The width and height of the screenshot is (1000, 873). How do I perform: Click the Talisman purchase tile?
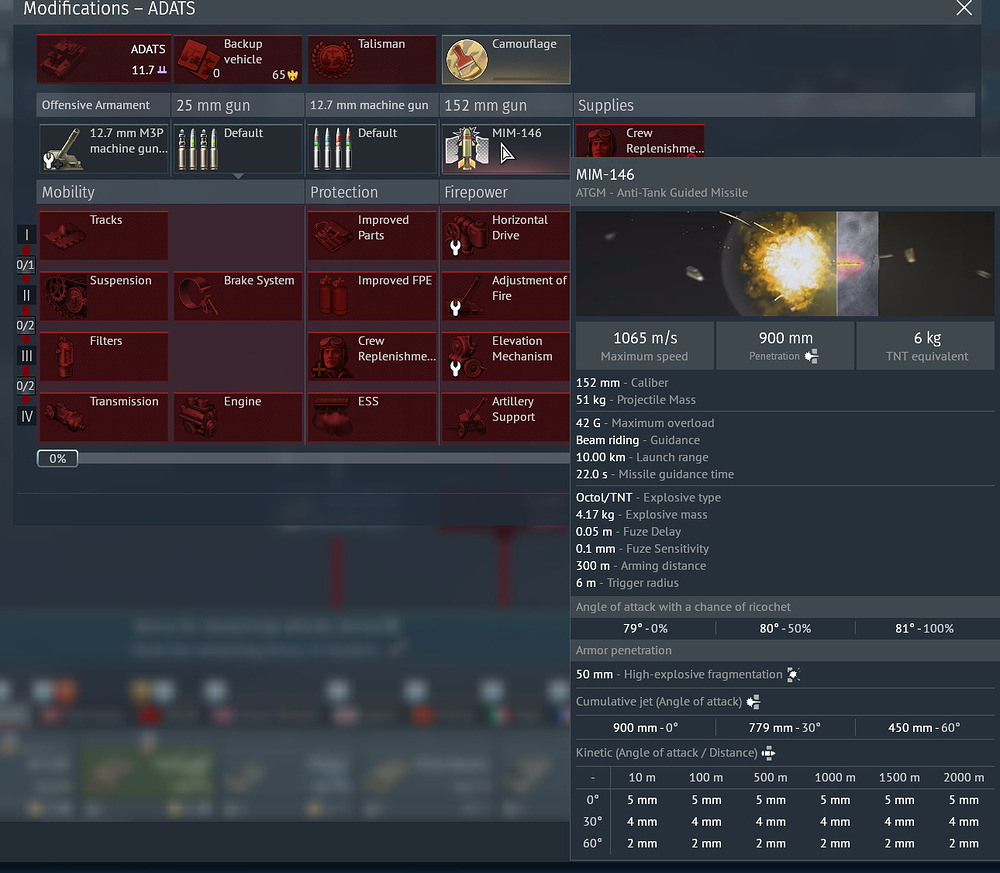(x=372, y=60)
